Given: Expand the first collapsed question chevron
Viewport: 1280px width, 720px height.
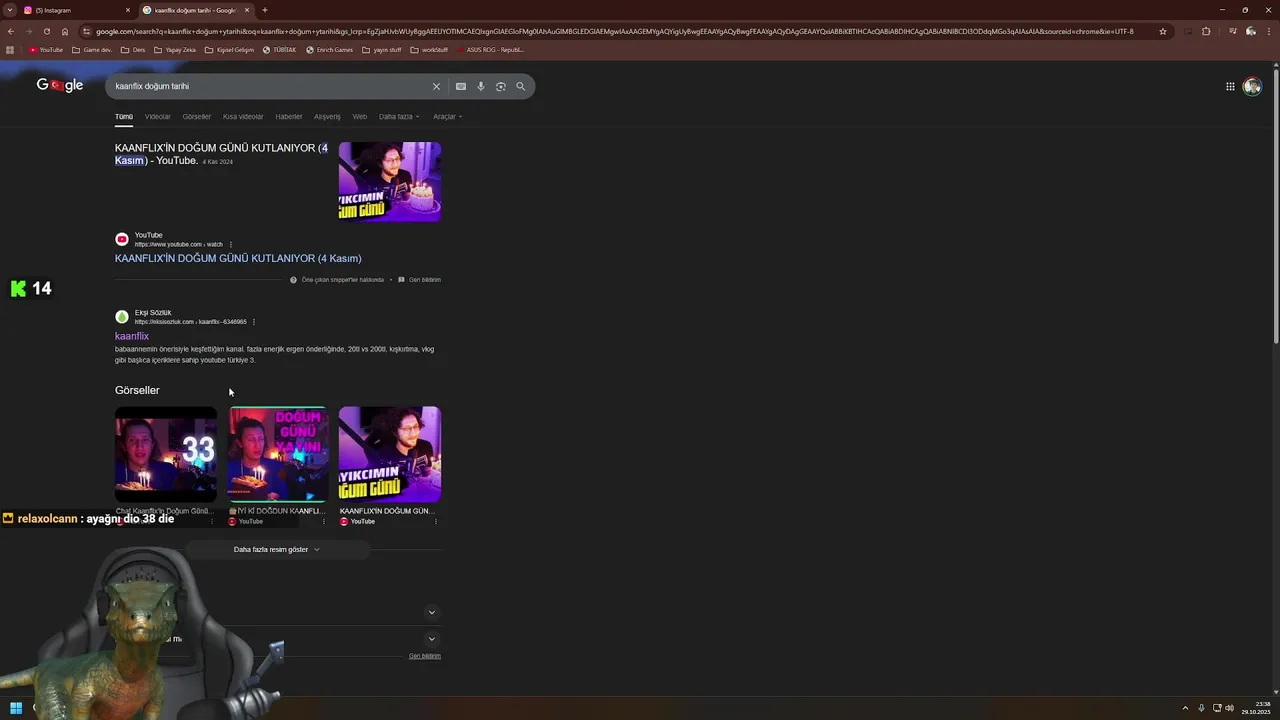Looking at the screenshot, I should [432, 612].
